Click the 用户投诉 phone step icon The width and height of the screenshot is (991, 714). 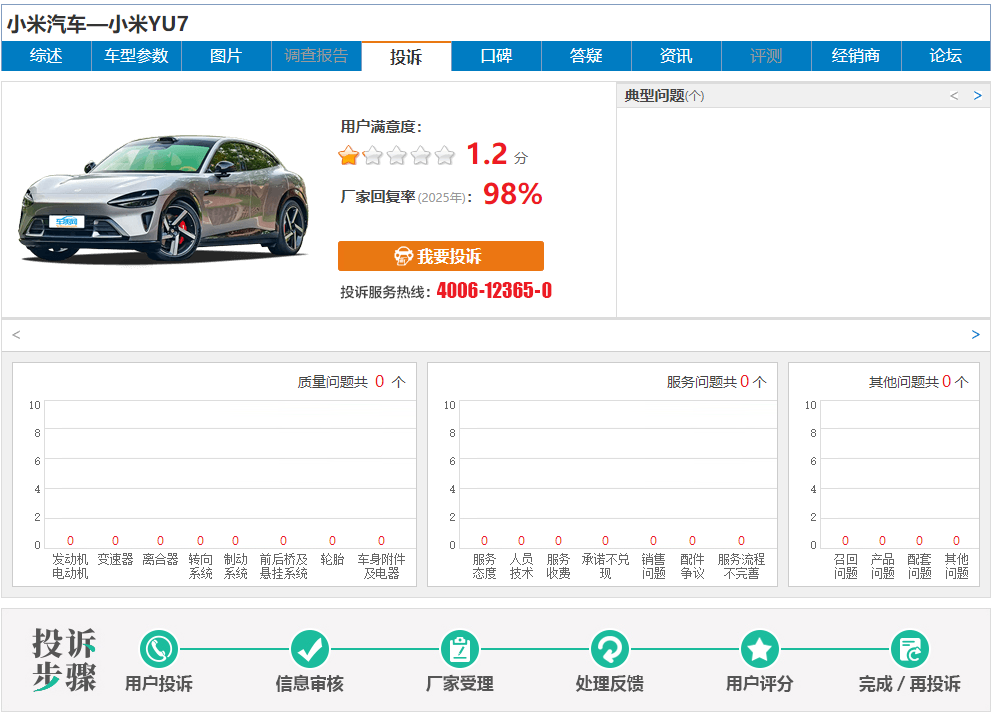[159, 650]
